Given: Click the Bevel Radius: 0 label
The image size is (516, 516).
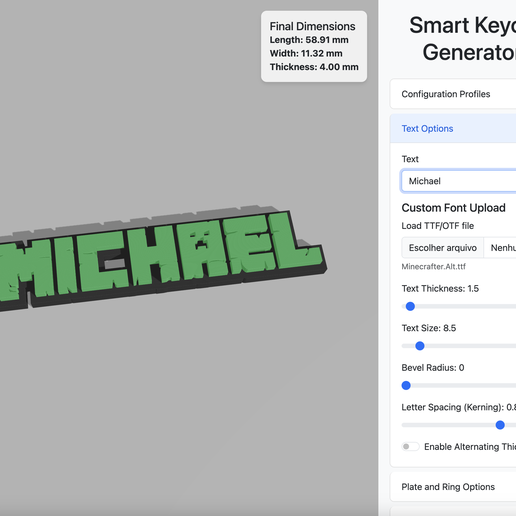Looking at the screenshot, I should point(433,368).
